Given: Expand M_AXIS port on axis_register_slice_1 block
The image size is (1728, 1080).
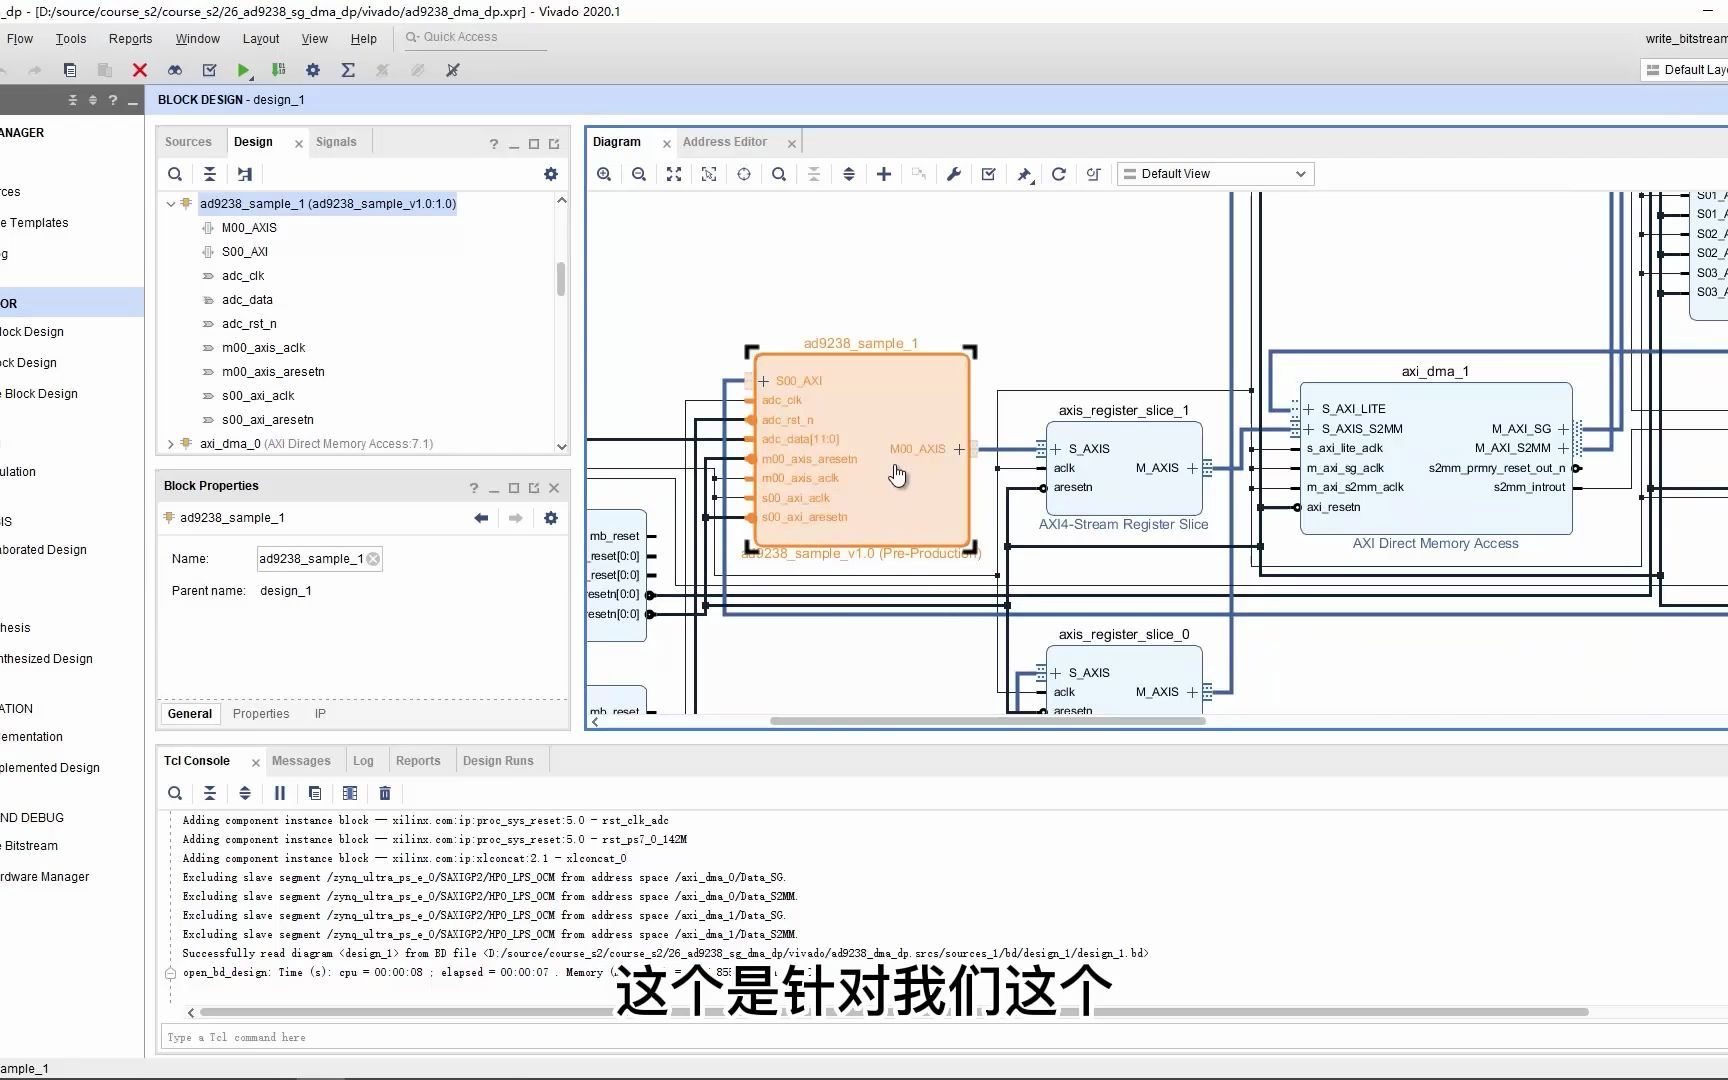Looking at the screenshot, I should (1192, 468).
